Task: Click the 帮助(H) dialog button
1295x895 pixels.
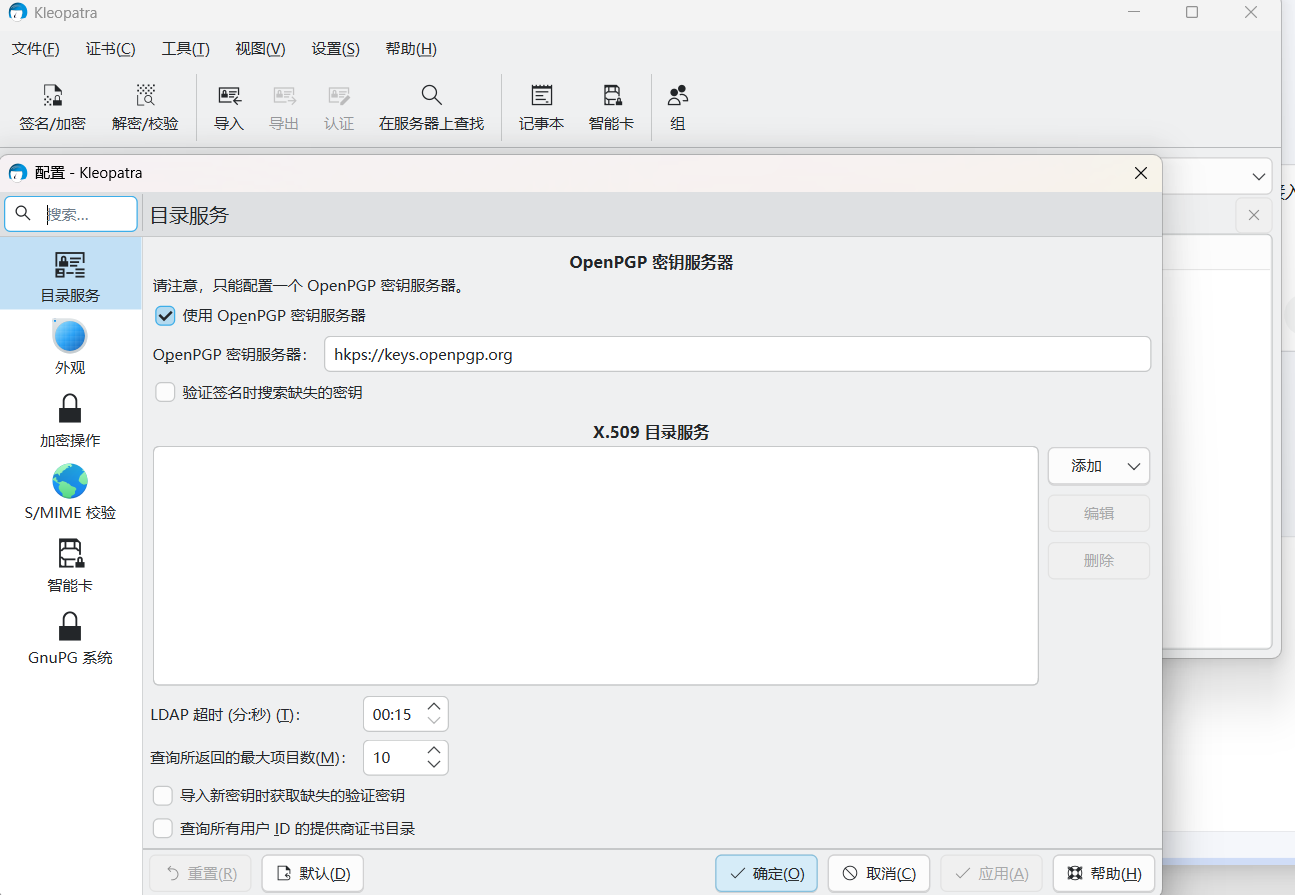Action: pyautogui.click(x=1104, y=873)
